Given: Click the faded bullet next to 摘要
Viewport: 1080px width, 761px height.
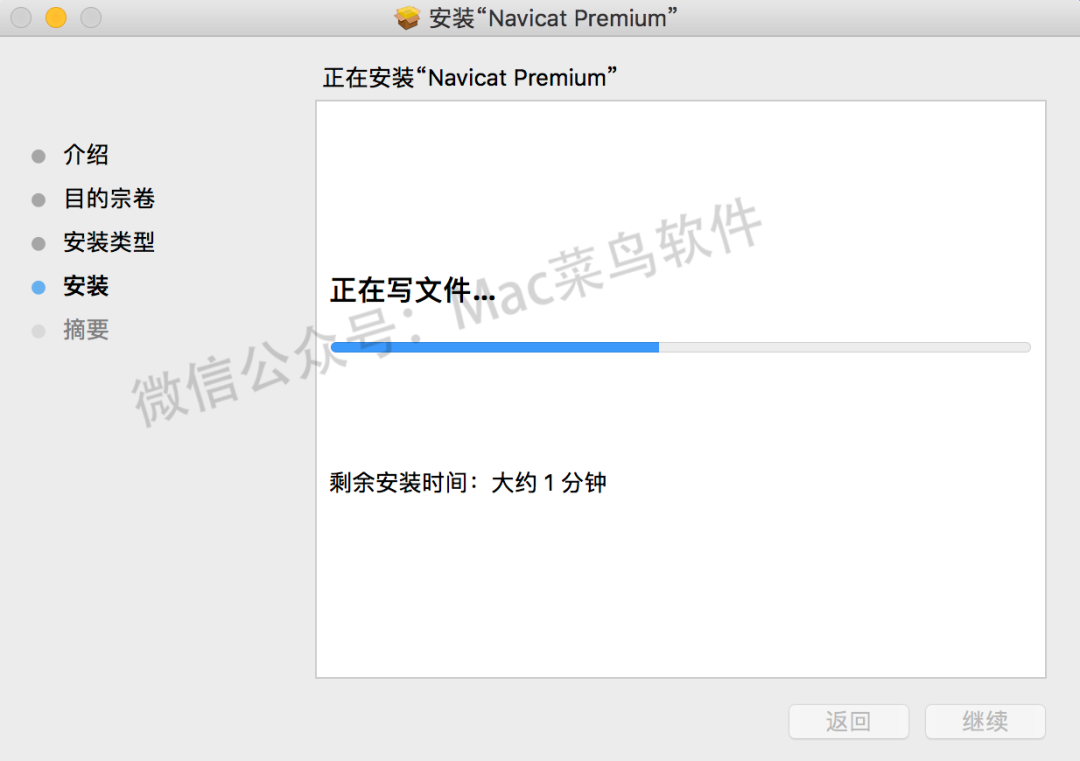Looking at the screenshot, I should (x=39, y=331).
